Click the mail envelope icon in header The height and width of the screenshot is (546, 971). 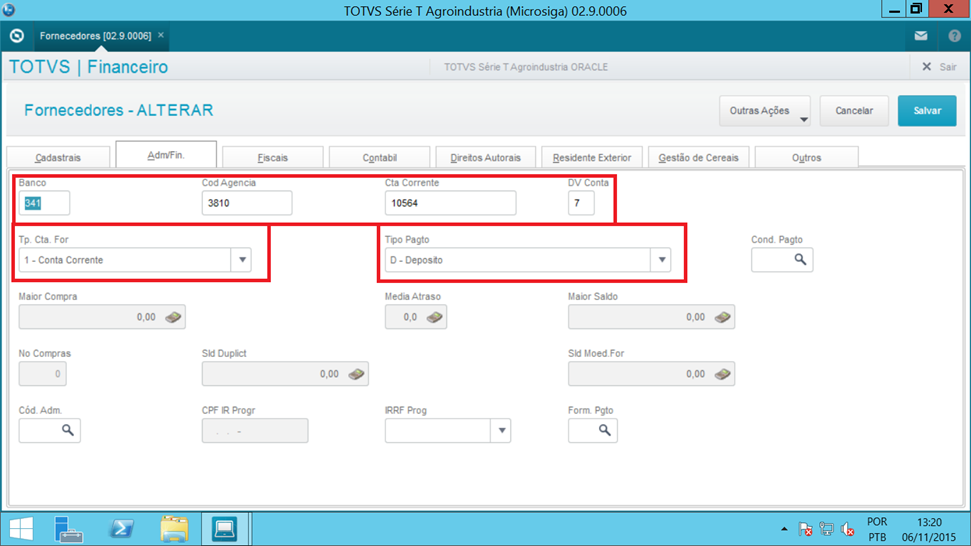(920, 36)
